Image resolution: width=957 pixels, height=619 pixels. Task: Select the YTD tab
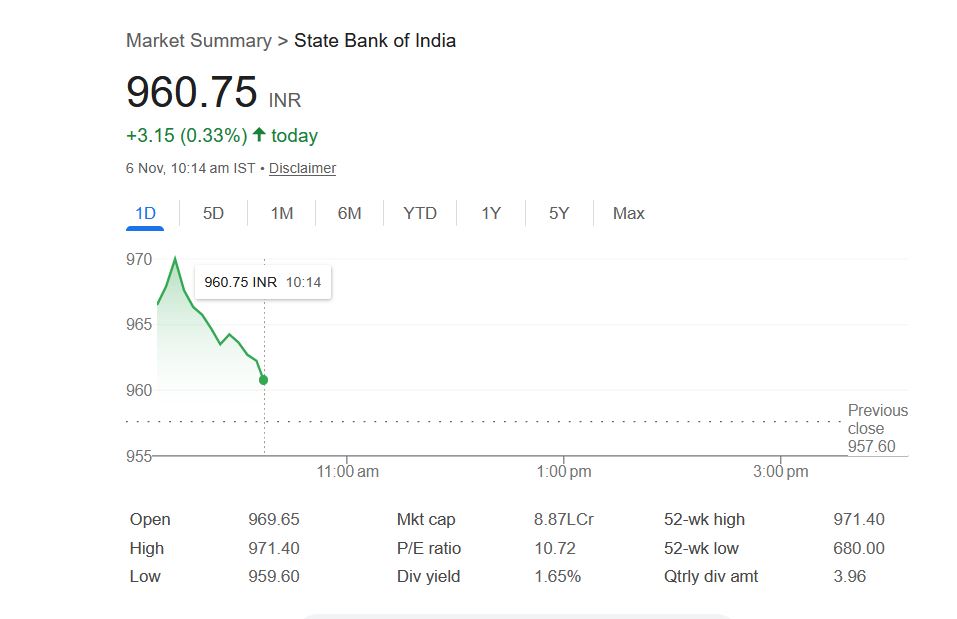click(420, 213)
